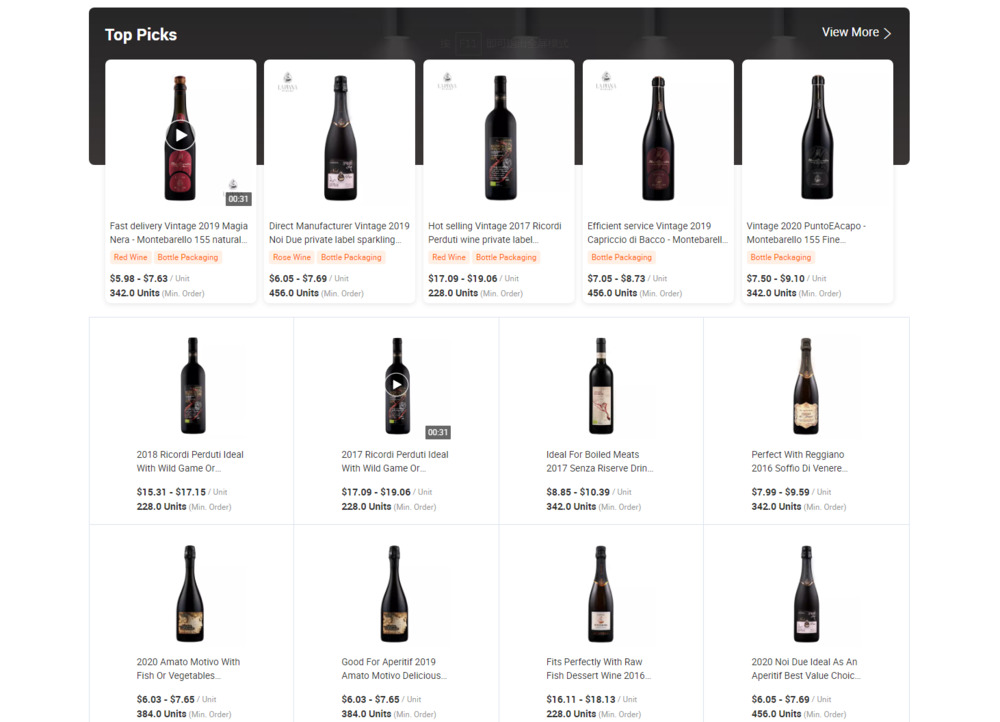Open Hot selling Vintage 2017 Ricordi Perduti title
This screenshot has height=722, width=1000.
pyautogui.click(x=495, y=233)
